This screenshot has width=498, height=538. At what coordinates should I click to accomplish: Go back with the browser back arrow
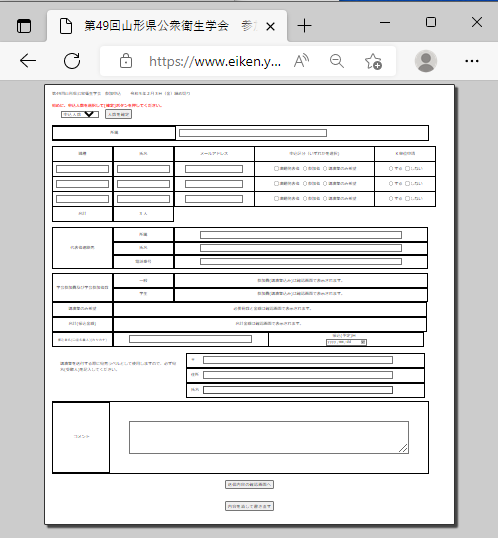point(28,61)
